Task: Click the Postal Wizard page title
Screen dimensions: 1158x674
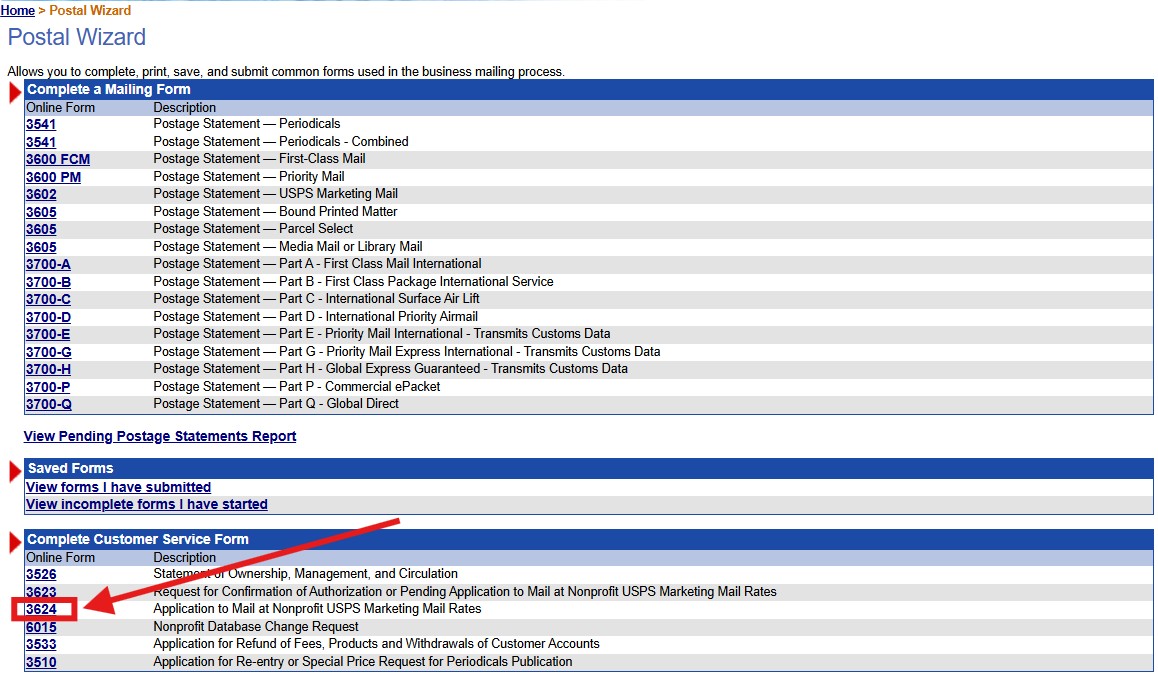Action: pos(77,37)
